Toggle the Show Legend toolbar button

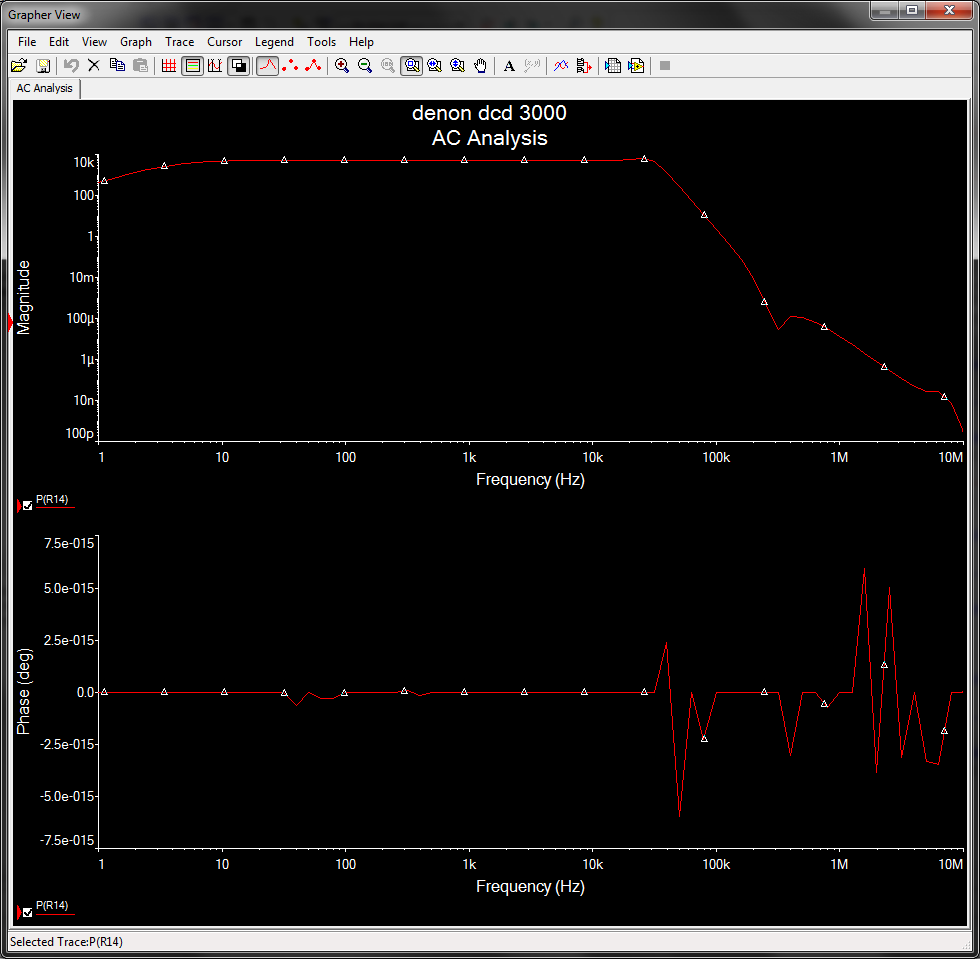click(x=192, y=66)
